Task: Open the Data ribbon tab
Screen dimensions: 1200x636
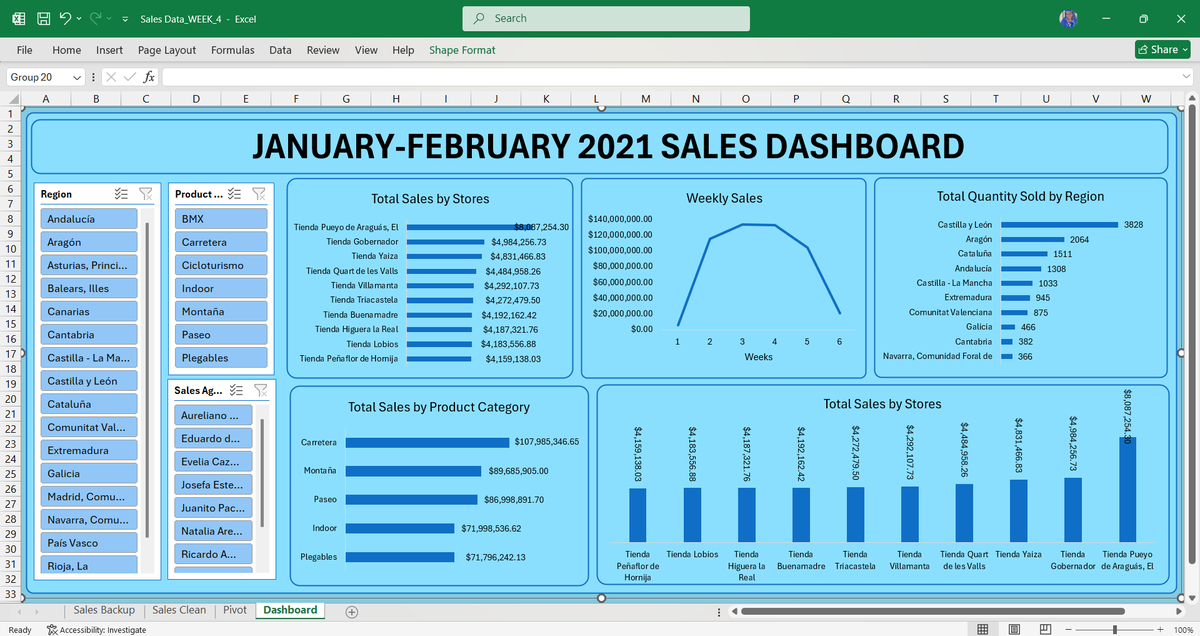Action: (x=280, y=50)
